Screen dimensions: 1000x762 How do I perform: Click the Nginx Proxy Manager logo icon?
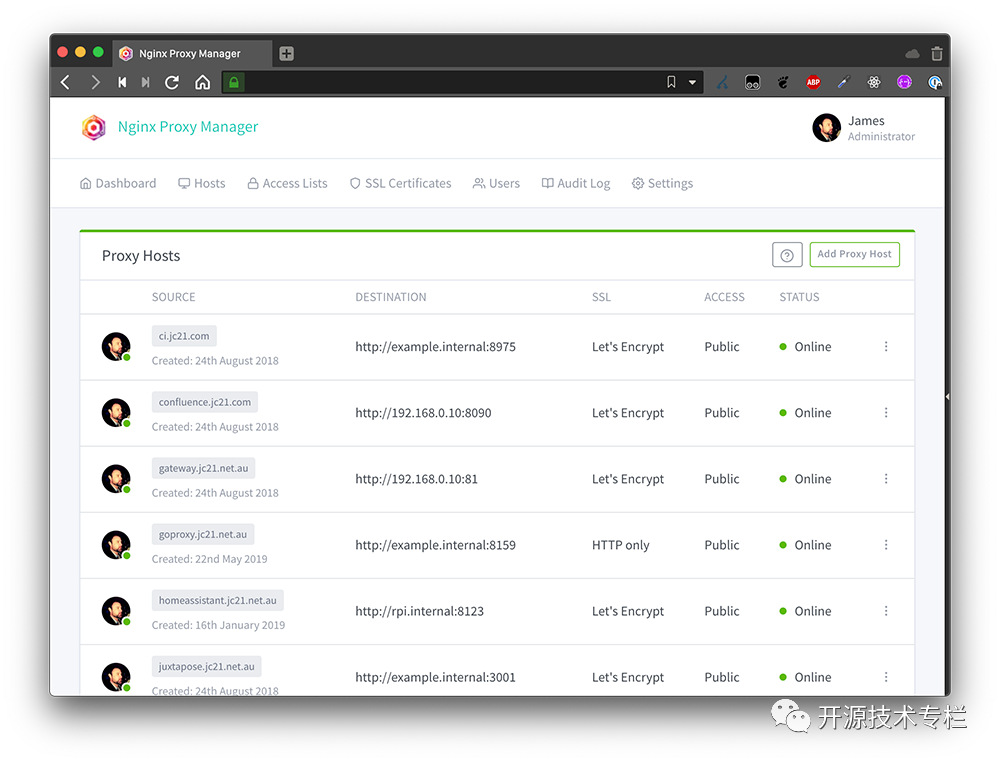tap(94, 127)
